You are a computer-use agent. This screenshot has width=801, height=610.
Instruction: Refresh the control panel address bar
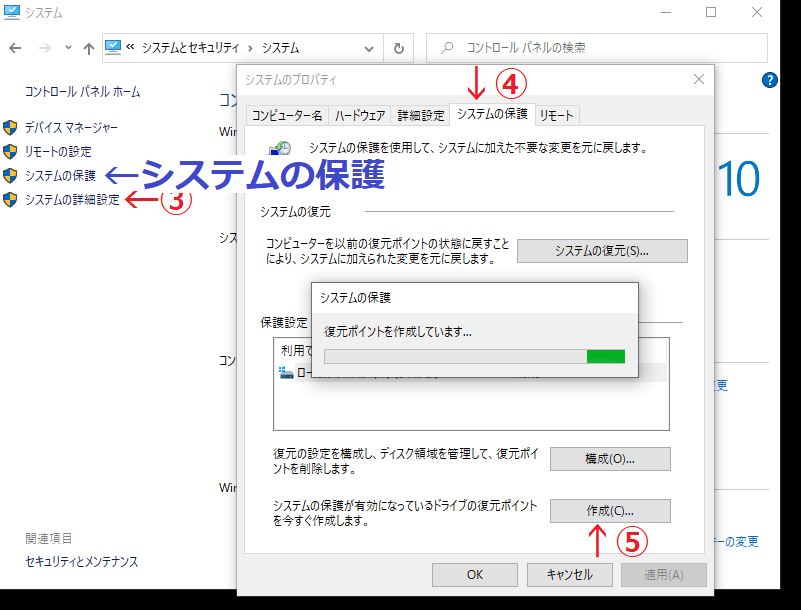click(x=399, y=48)
